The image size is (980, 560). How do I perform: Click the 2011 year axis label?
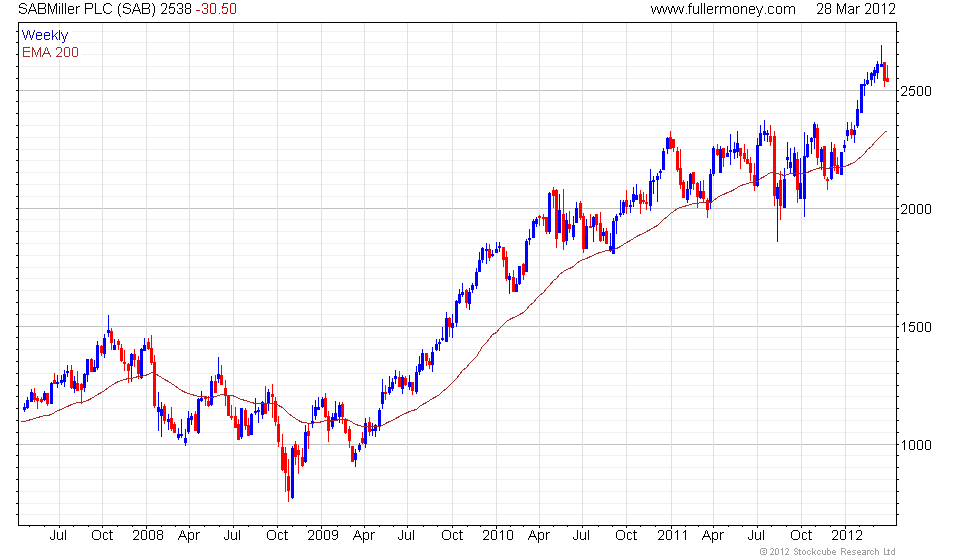pos(672,536)
